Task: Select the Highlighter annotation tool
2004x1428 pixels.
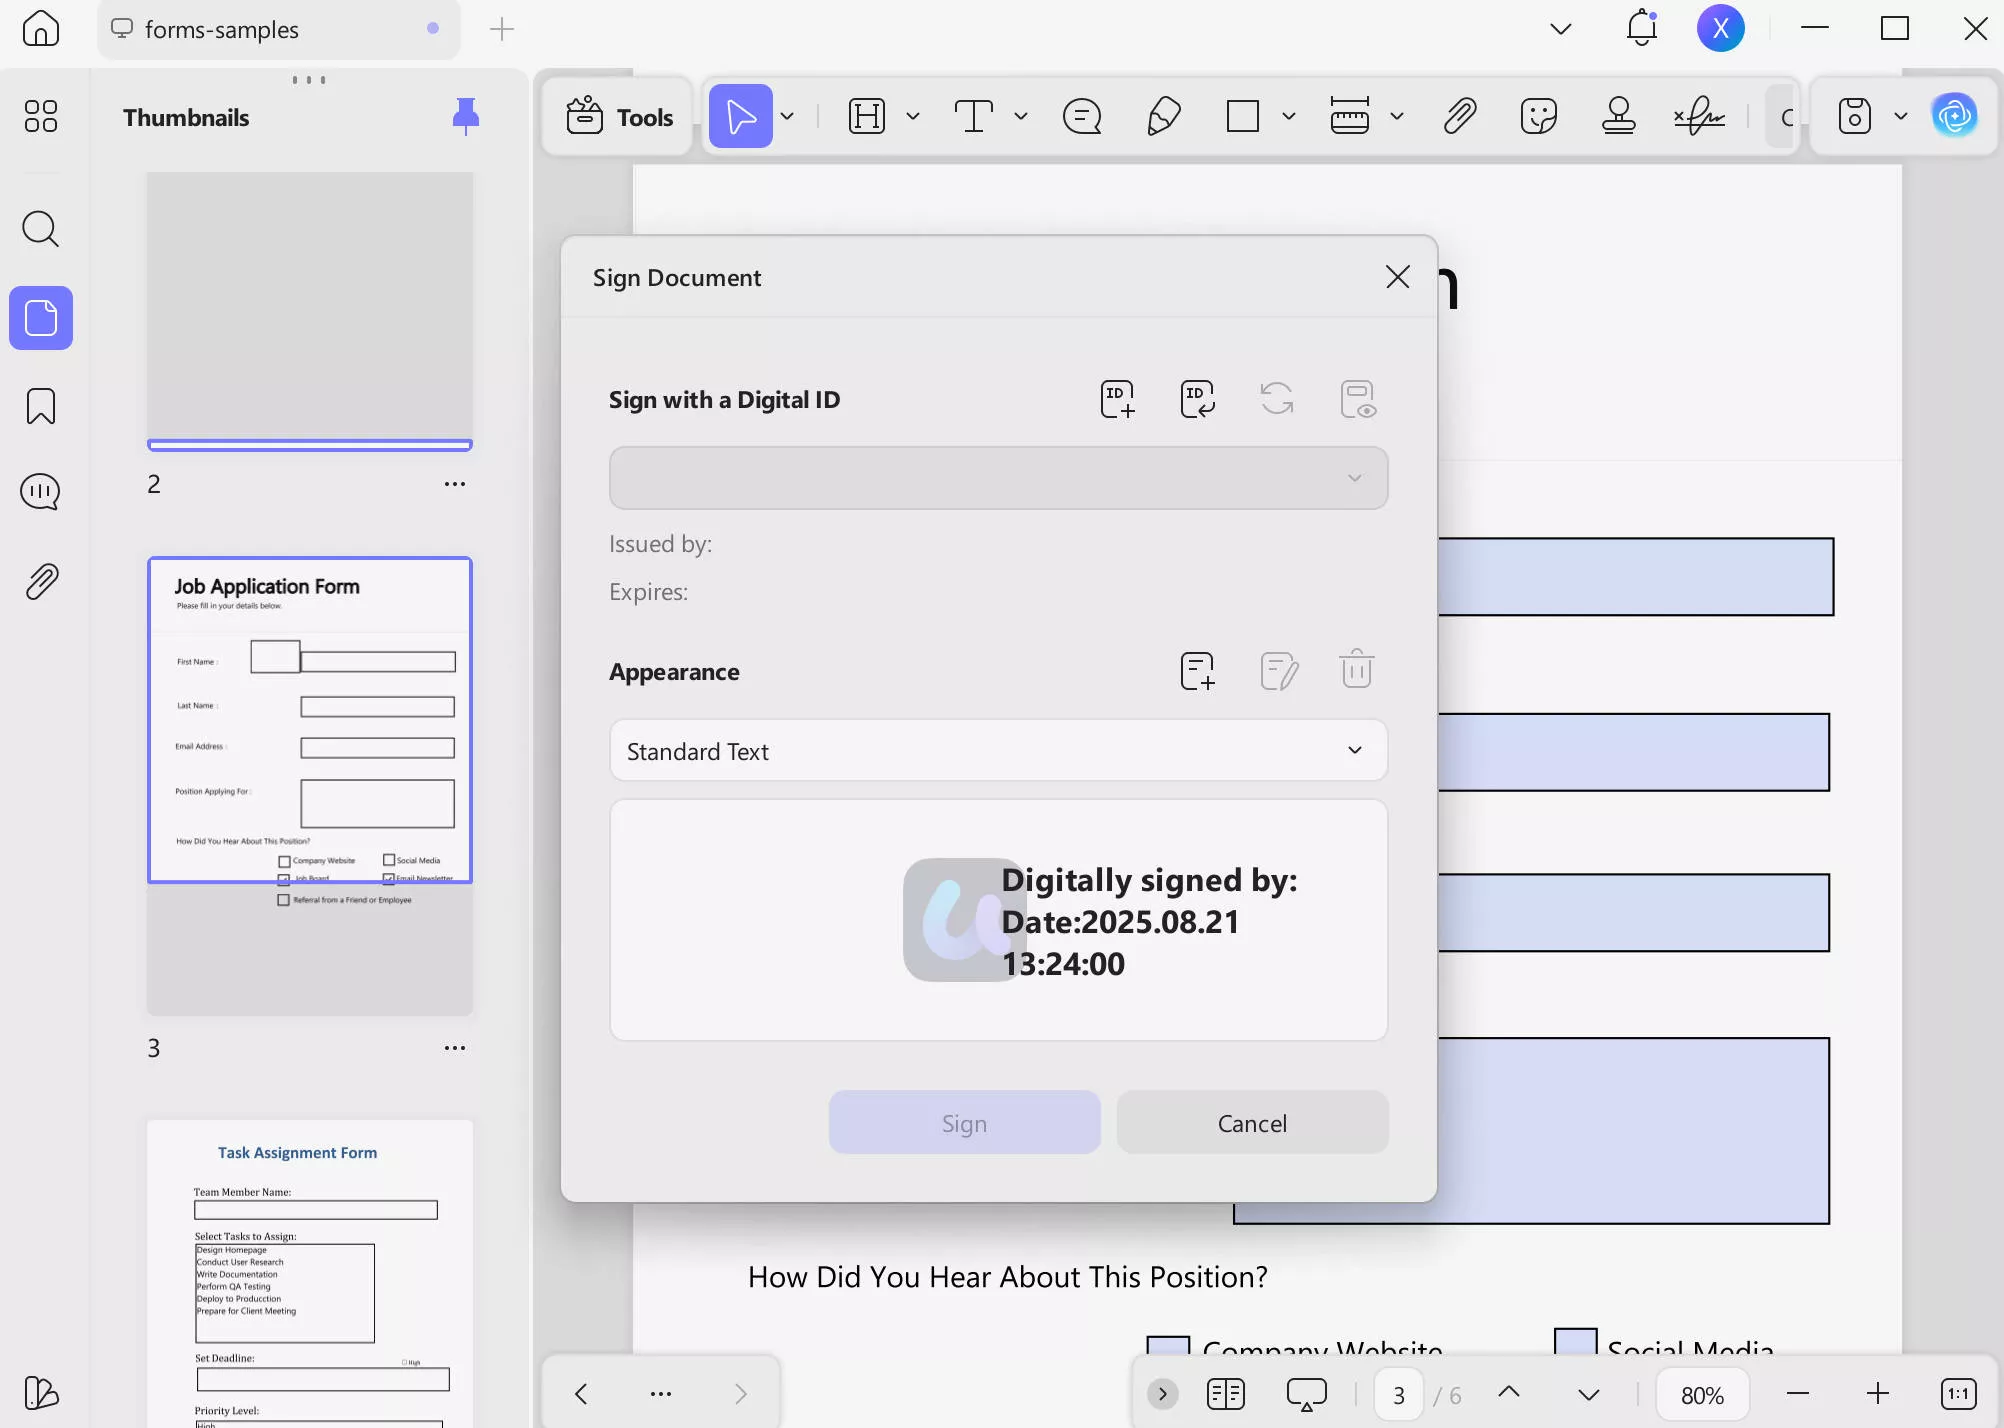Action: [x=1162, y=115]
